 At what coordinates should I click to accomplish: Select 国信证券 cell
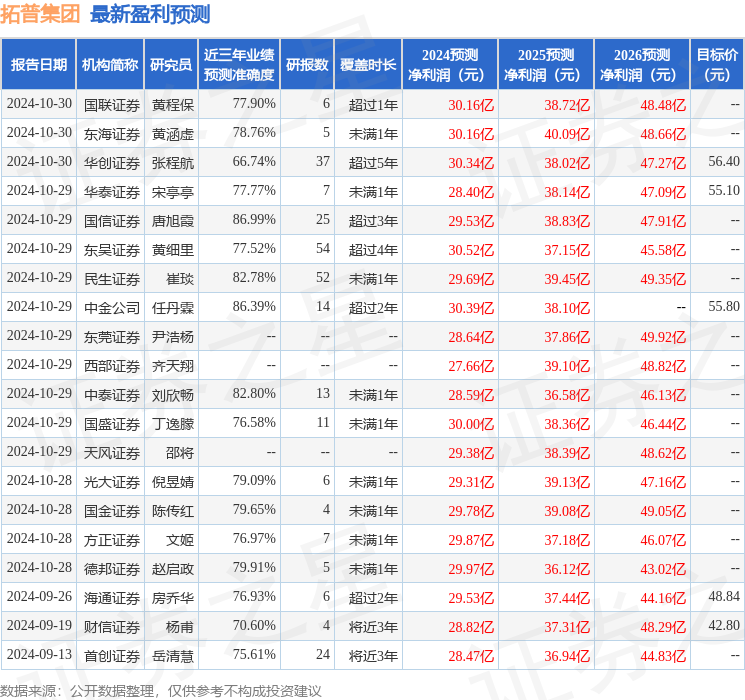coord(112,221)
